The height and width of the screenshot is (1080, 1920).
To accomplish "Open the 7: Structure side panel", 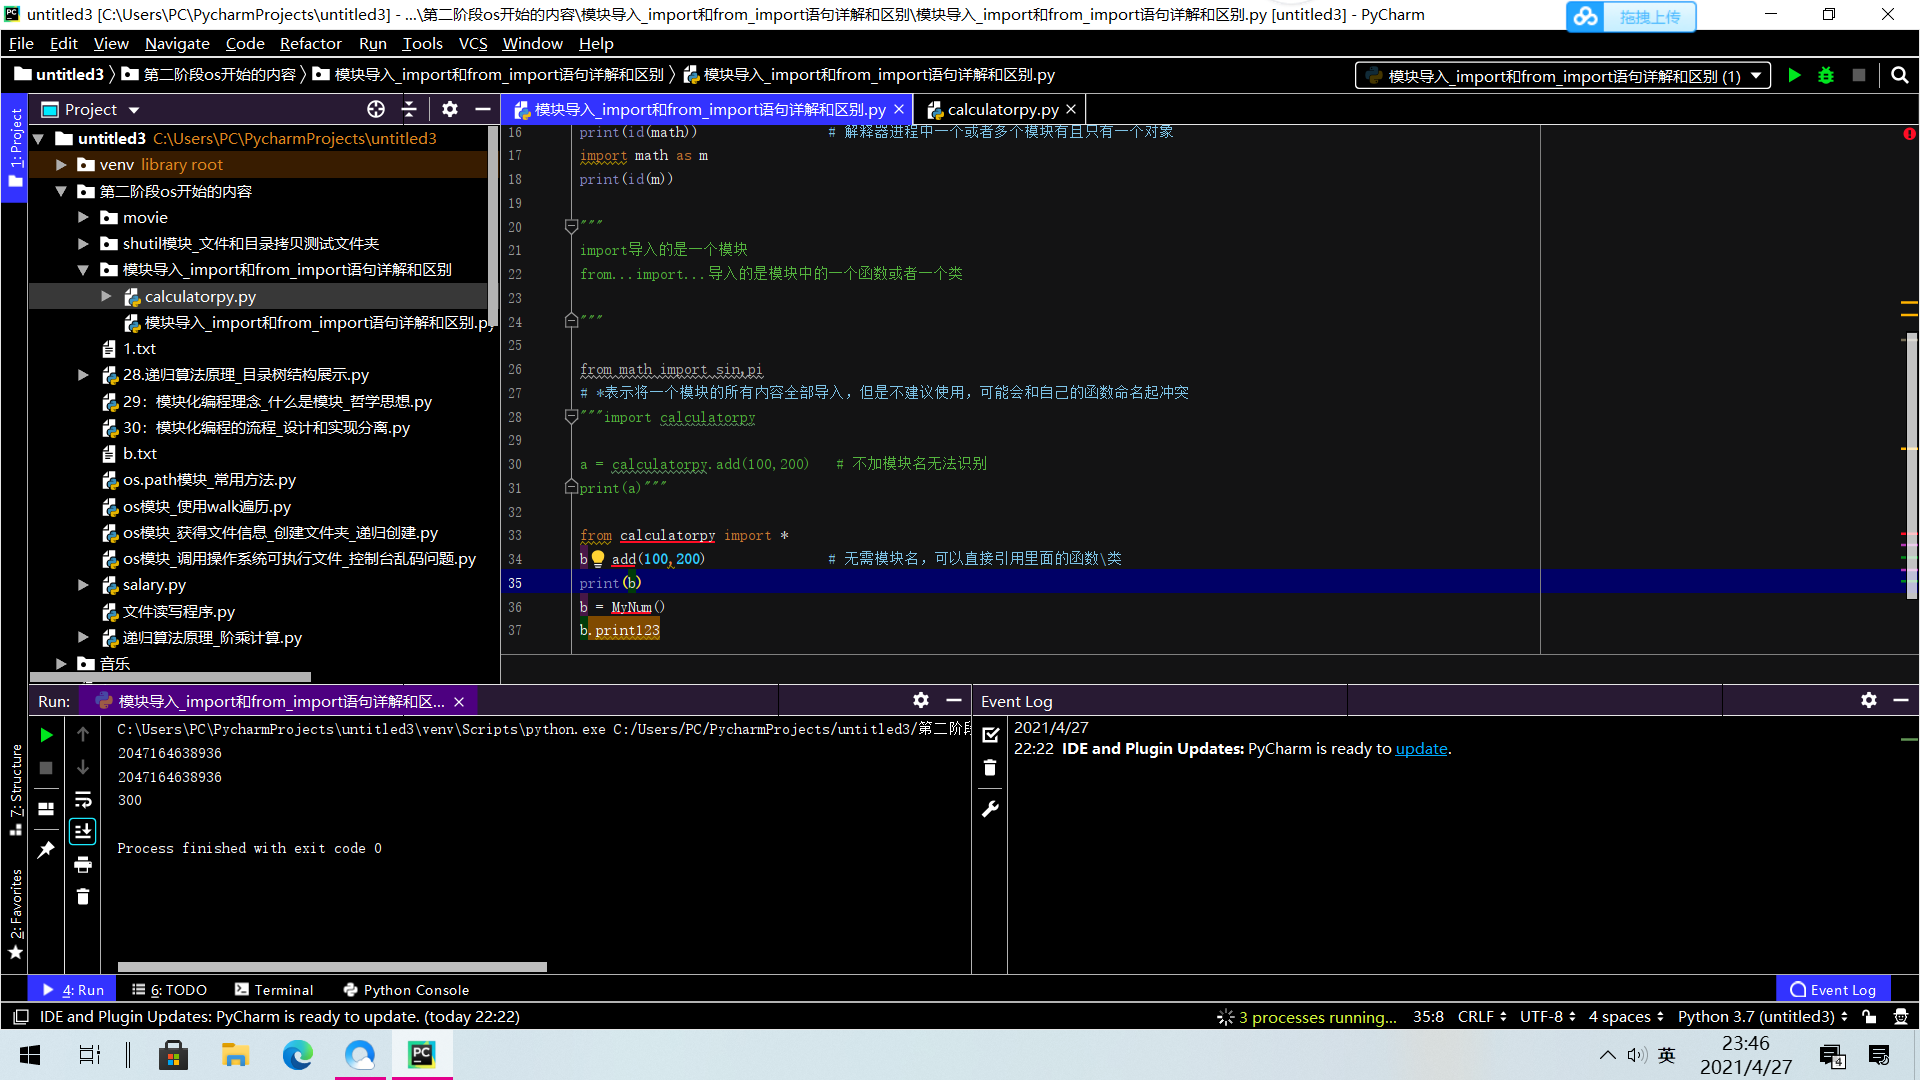I will click(x=16, y=790).
